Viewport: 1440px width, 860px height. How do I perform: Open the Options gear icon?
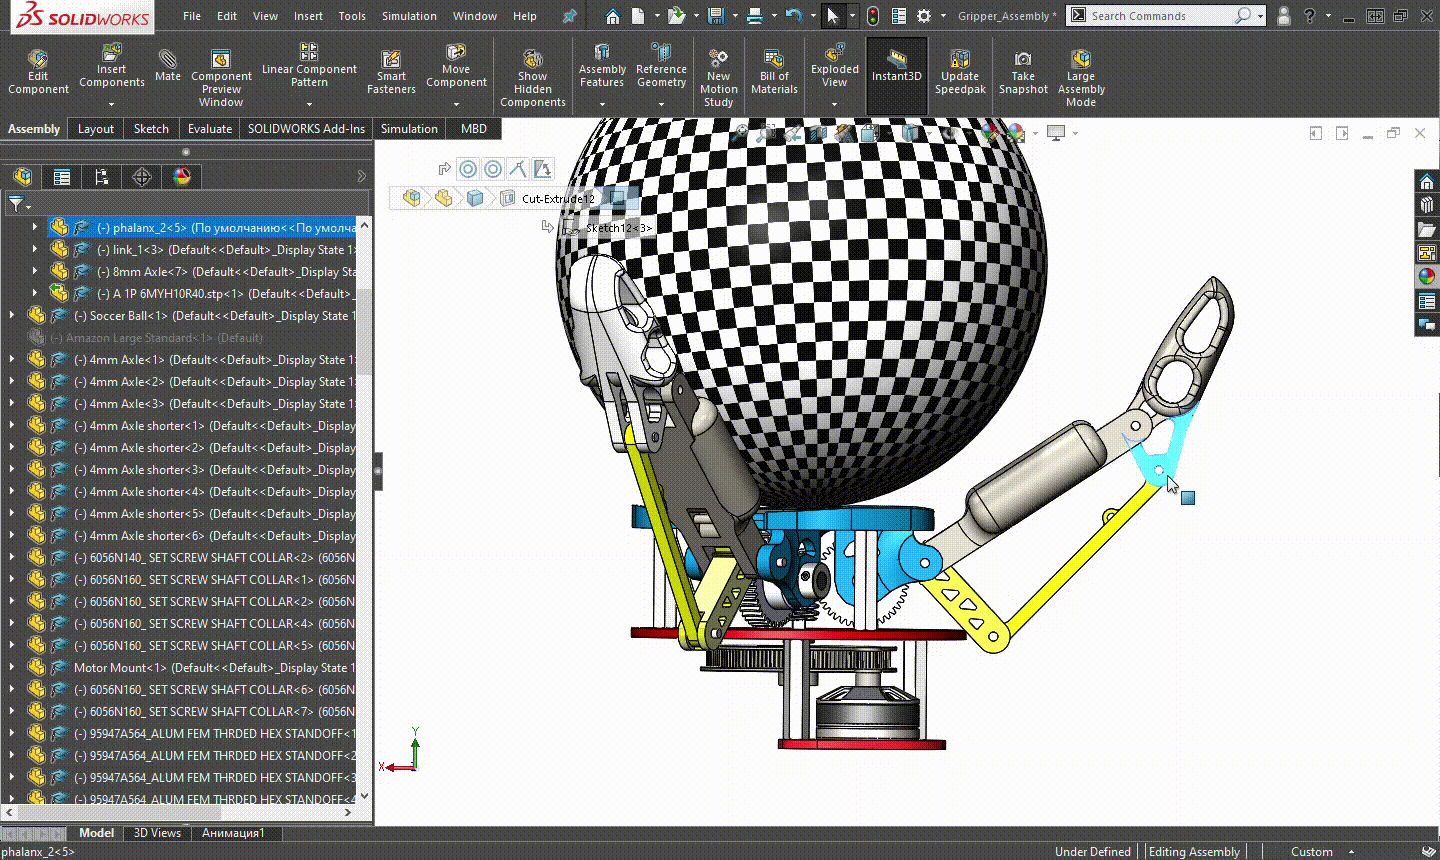pos(924,16)
